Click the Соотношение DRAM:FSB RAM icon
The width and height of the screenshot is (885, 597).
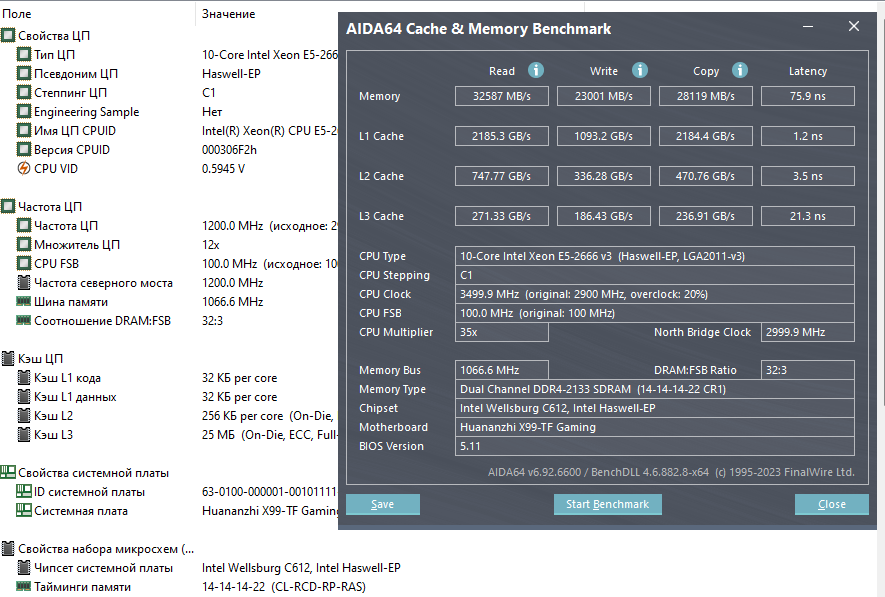pyautogui.click(x=24, y=321)
